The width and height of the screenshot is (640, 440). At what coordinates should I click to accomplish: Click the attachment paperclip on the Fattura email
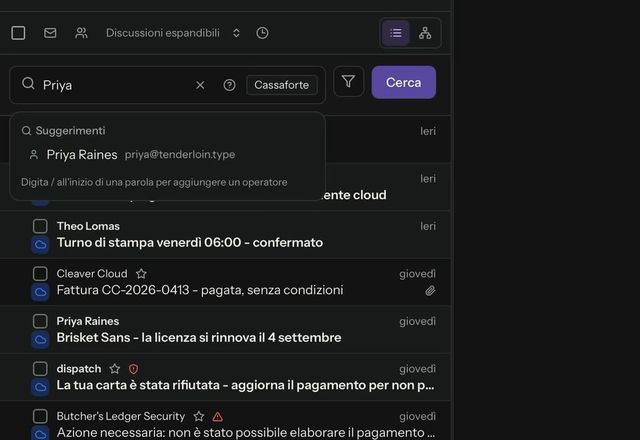pyautogui.click(x=430, y=291)
